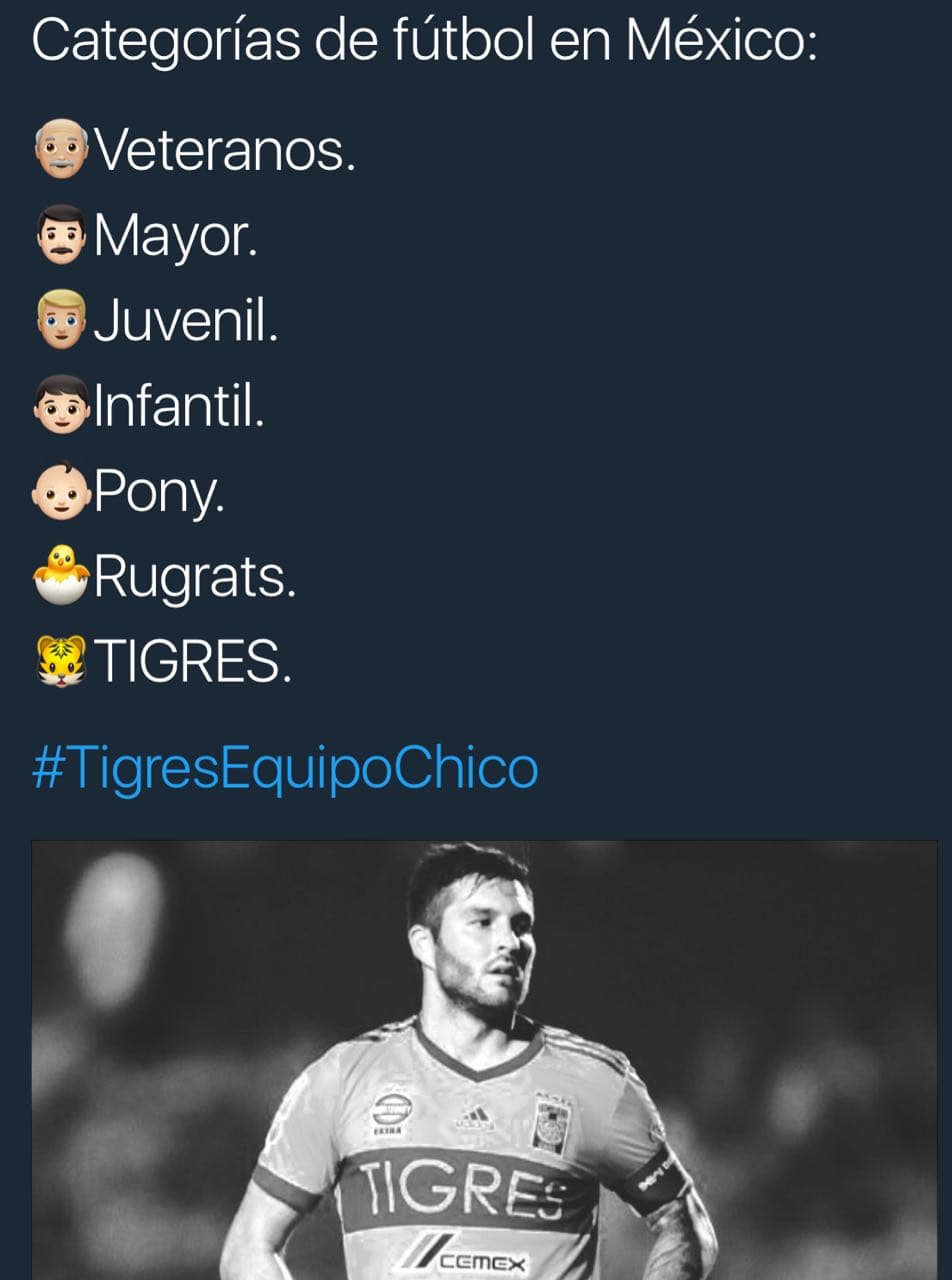Select the 'Infantil.' text line
The width and height of the screenshot is (952, 1280).
tap(180, 407)
